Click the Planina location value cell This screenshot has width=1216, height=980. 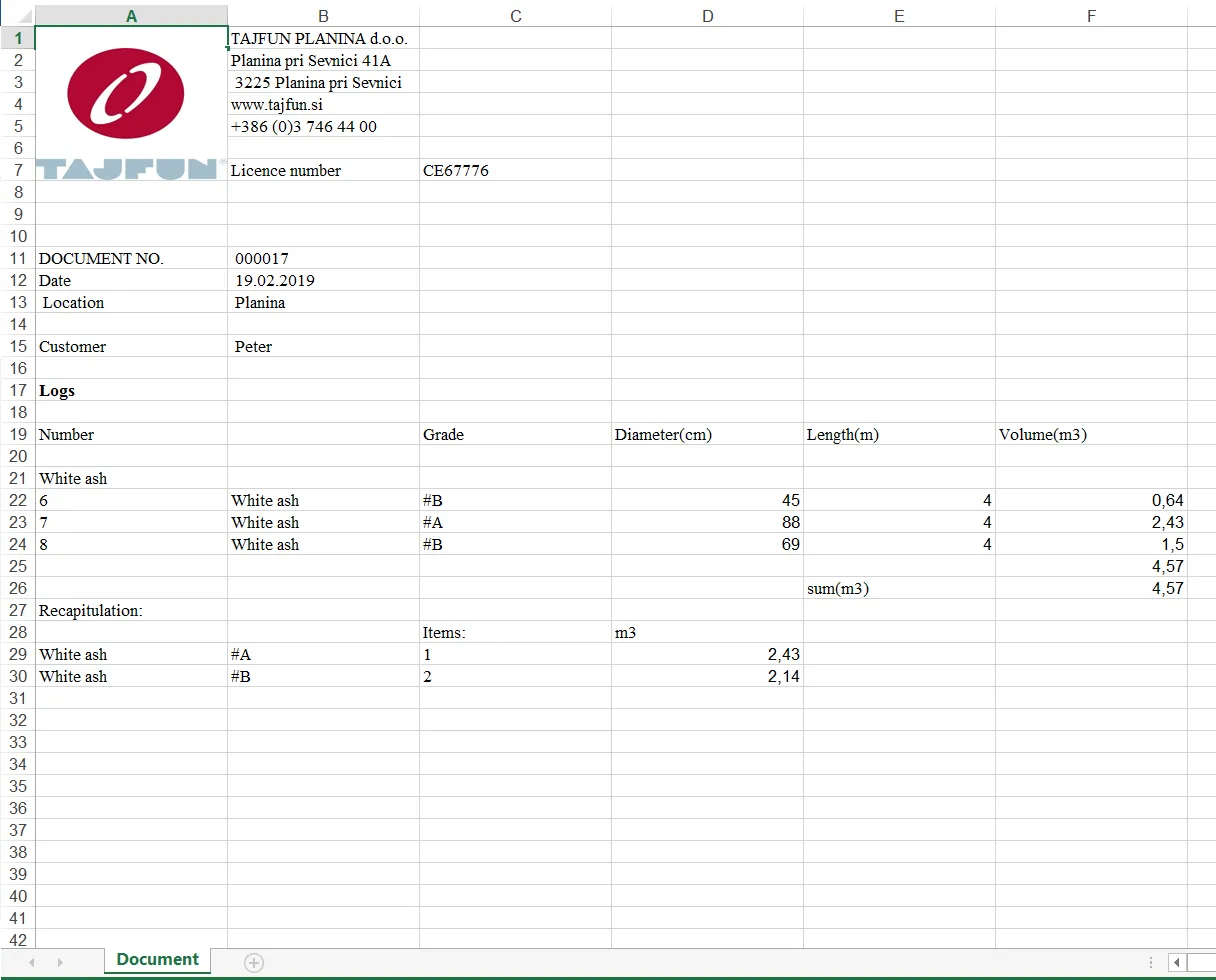click(323, 302)
